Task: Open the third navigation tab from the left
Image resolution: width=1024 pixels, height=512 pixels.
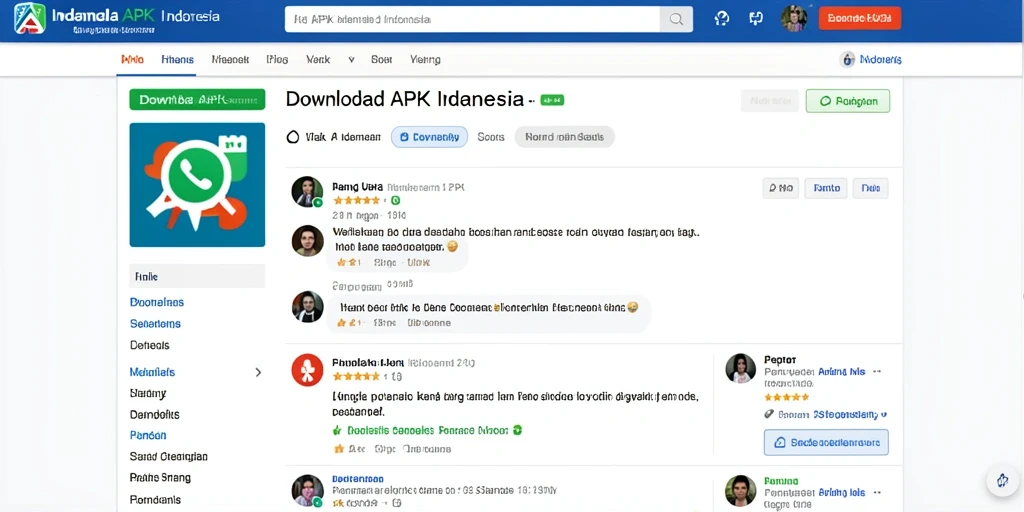Action: [x=231, y=59]
